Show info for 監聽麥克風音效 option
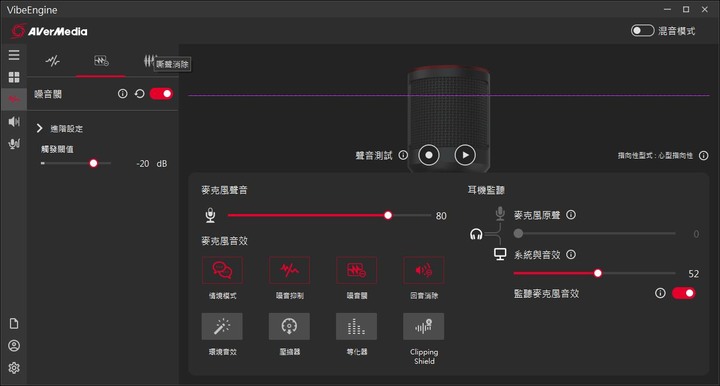 pyautogui.click(x=660, y=293)
